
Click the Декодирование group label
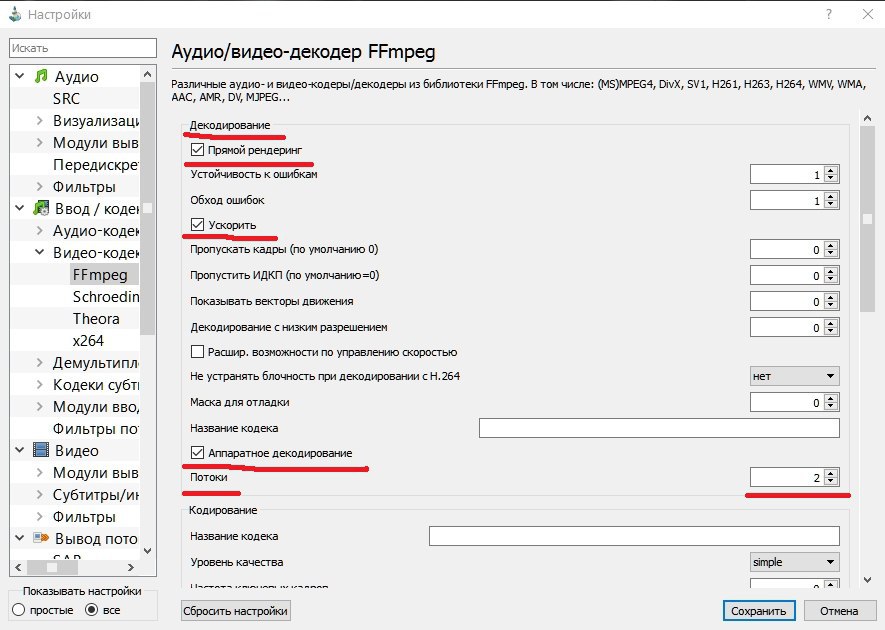(x=230, y=125)
